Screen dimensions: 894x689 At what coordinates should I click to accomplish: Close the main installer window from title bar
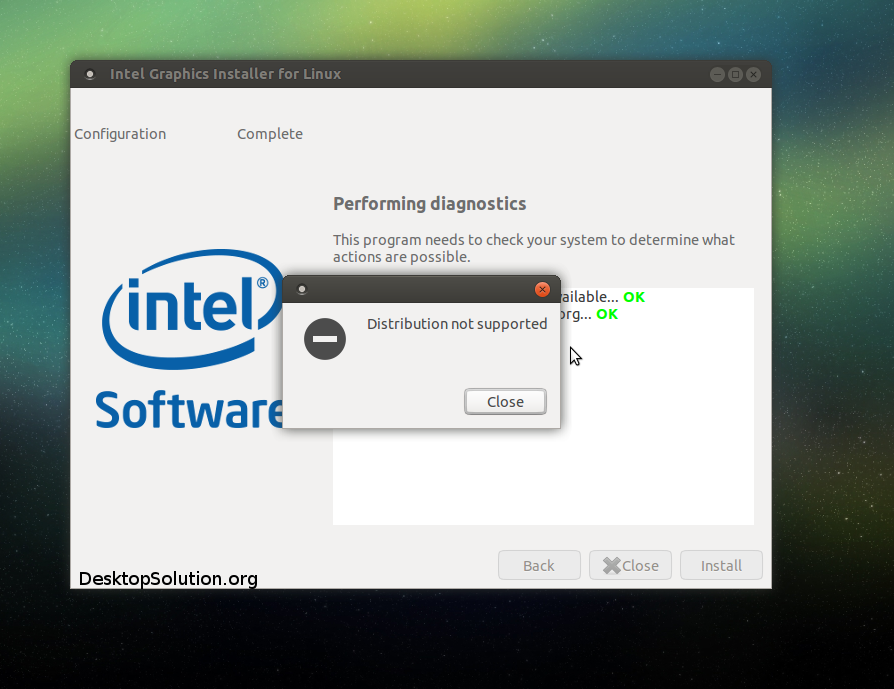[x=753, y=74]
